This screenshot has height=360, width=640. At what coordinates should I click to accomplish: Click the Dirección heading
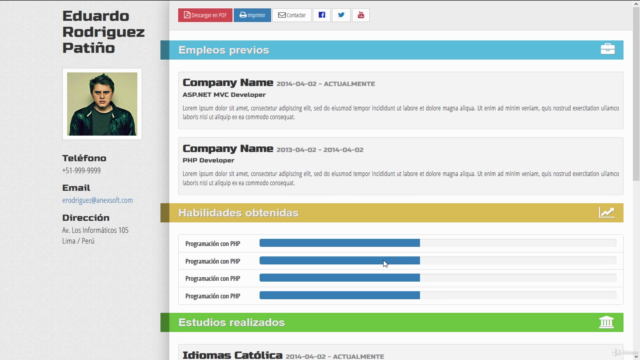click(x=86, y=218)
